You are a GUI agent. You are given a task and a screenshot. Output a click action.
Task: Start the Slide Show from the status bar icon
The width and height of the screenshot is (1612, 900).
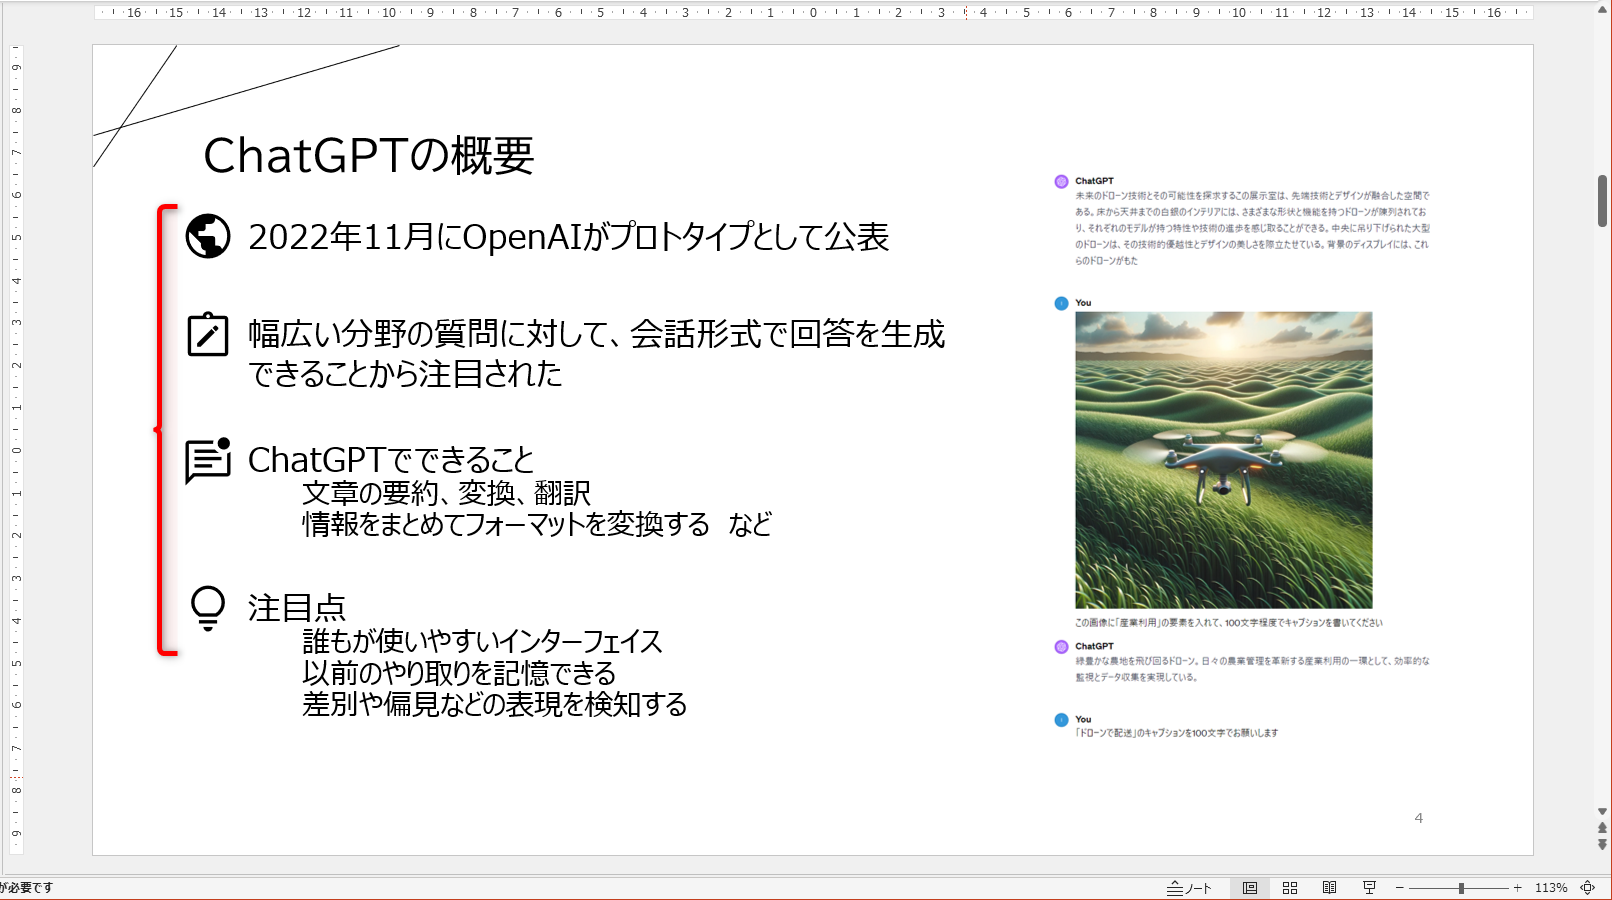pyautogui.click(x=1368, y=887)
